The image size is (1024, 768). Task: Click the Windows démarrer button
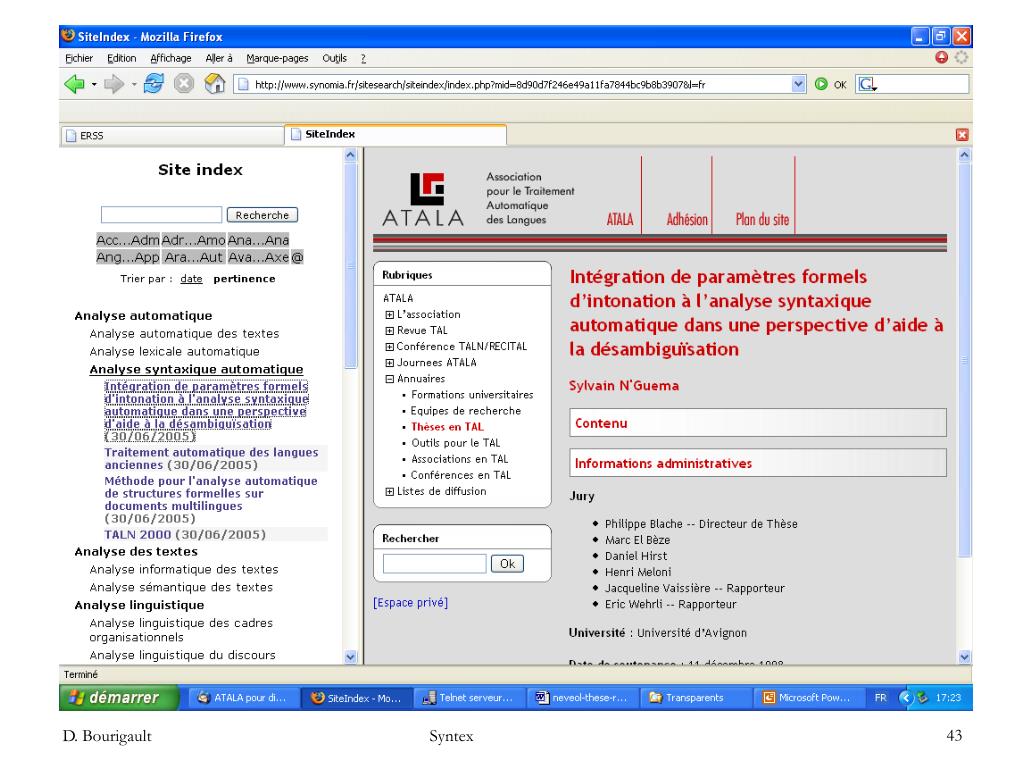point(118,697)
